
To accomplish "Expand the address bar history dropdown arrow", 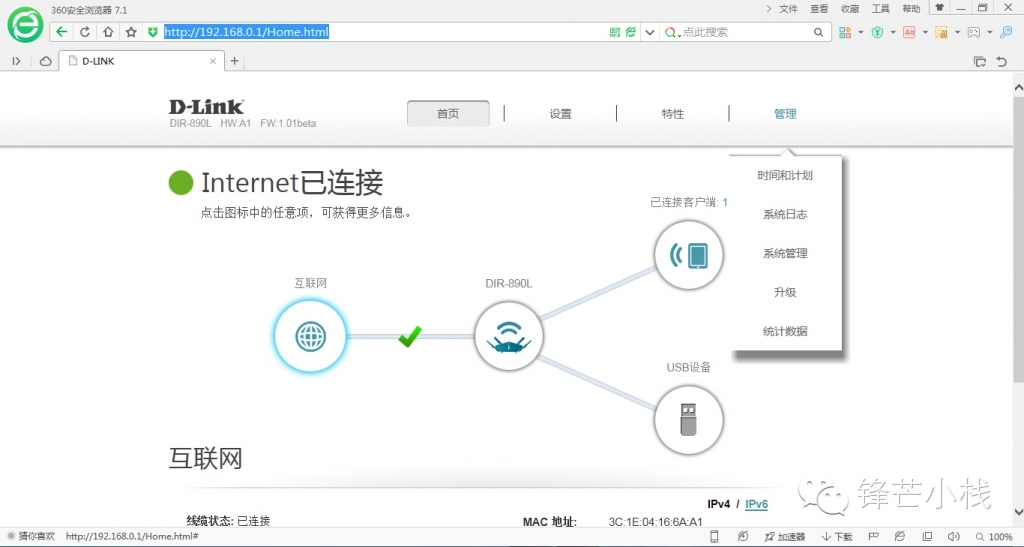I will [x=650, y=32].
